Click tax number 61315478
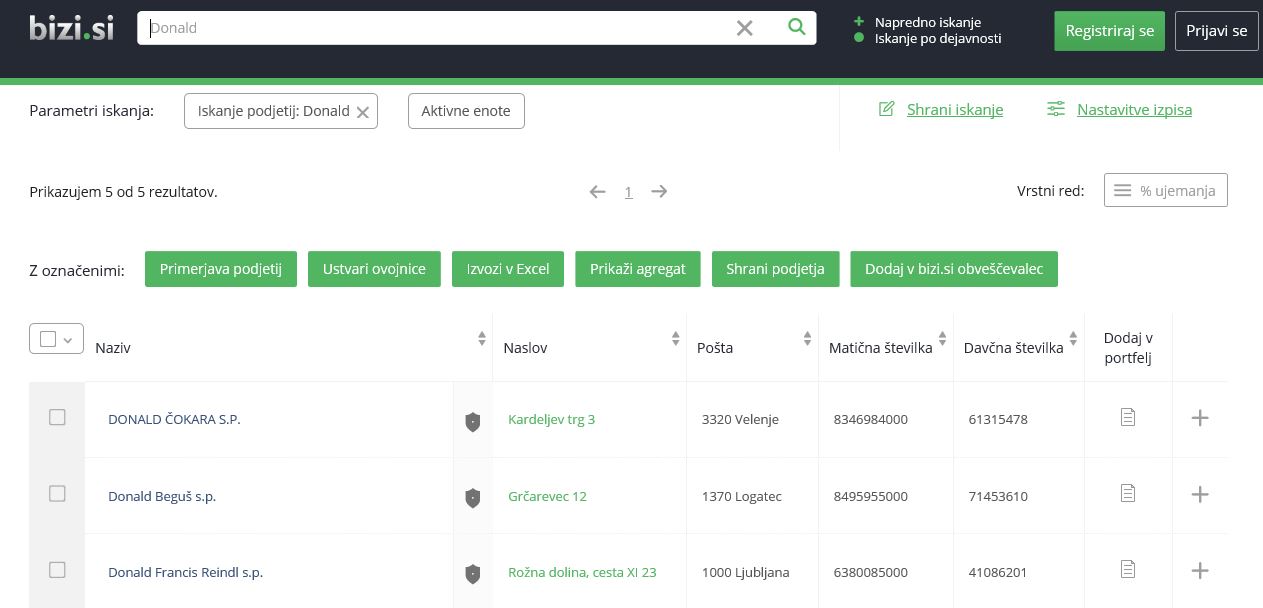The height and width of the screenshot is (608, 1263). tap(998, 419)
